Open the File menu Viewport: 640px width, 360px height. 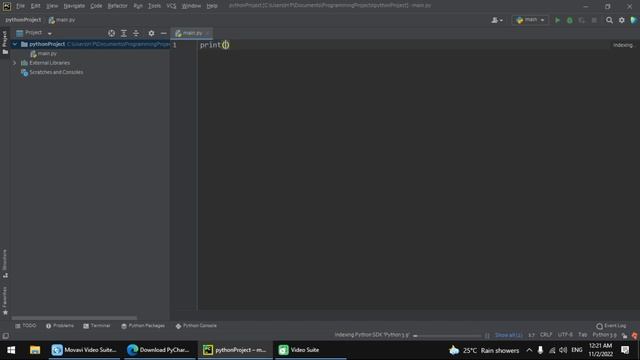point(20,6)
